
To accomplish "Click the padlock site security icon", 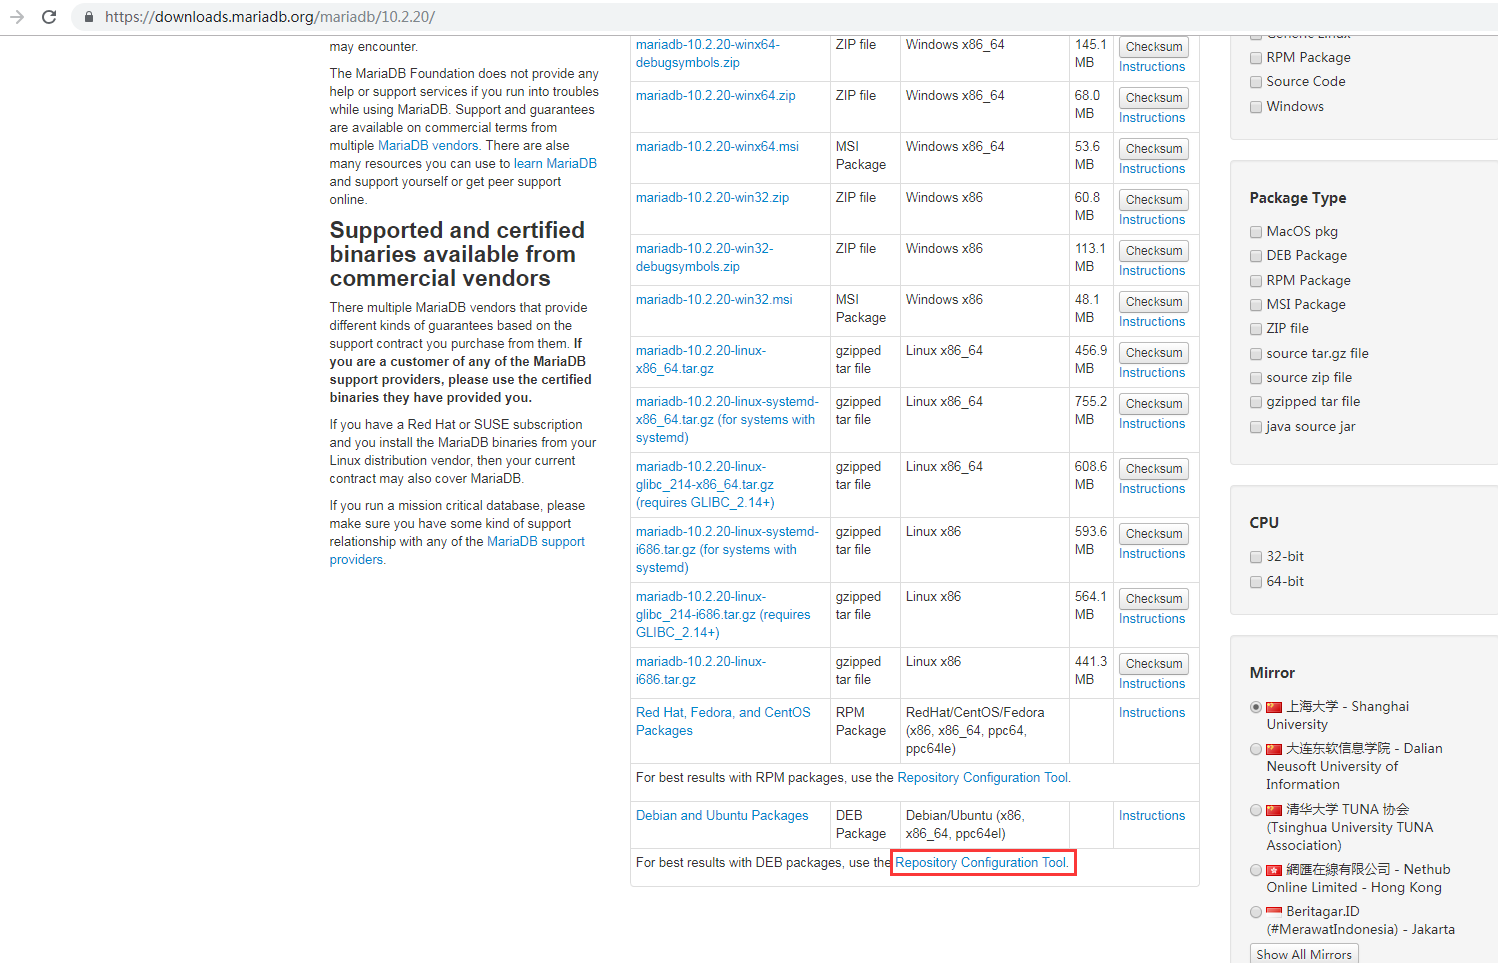I will click(x=89, y=17).
